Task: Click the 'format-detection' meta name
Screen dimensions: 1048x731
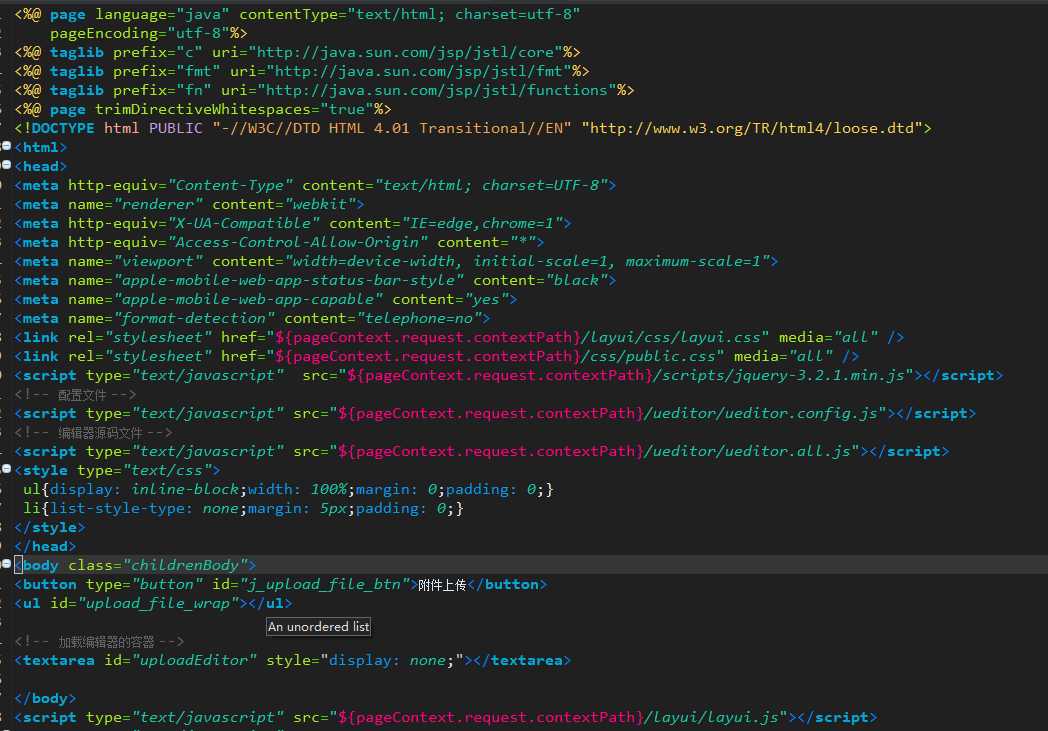Action: coord(194,319)
